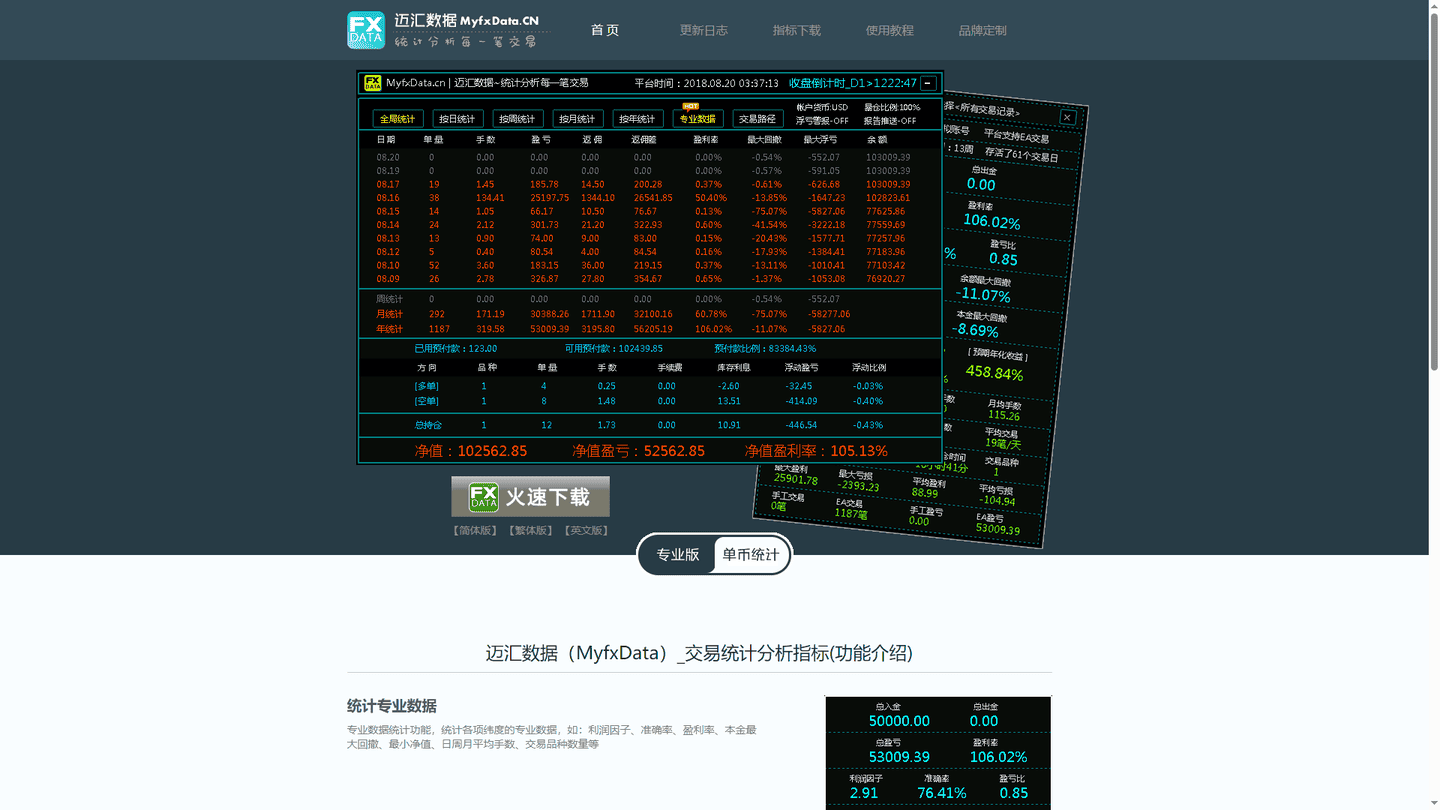Open the 使用教程 navigation item
The width and height of the screenshot is (1440, 810).
(x=890, y=30)
